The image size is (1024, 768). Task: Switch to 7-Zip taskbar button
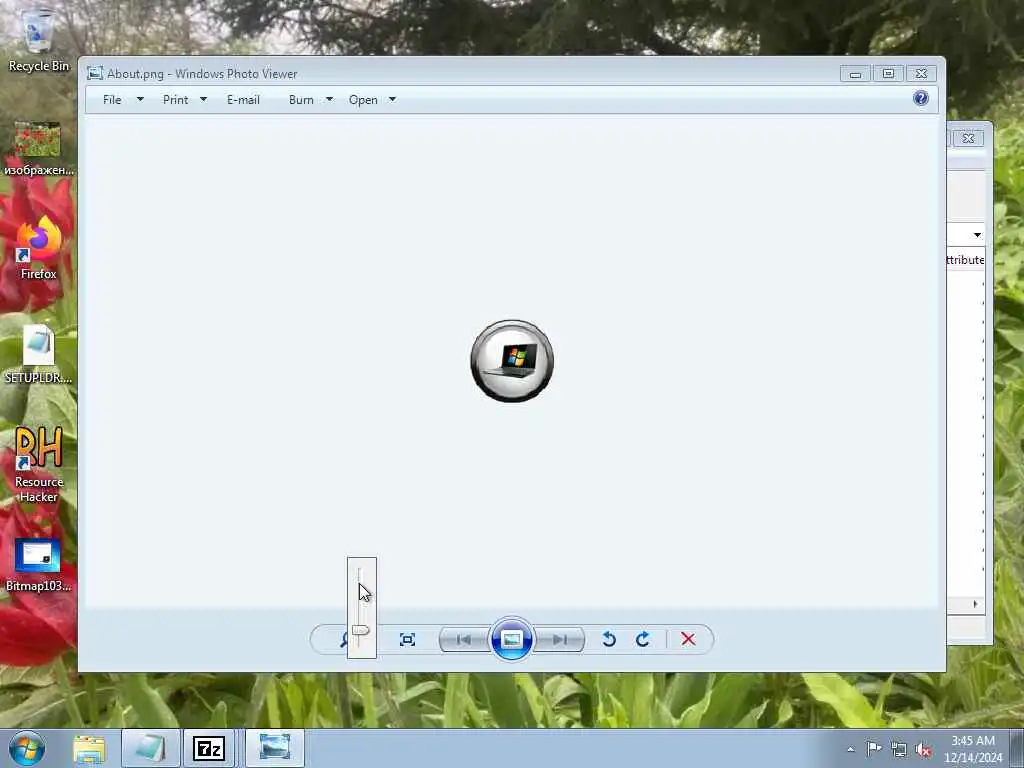coord(210,748)
